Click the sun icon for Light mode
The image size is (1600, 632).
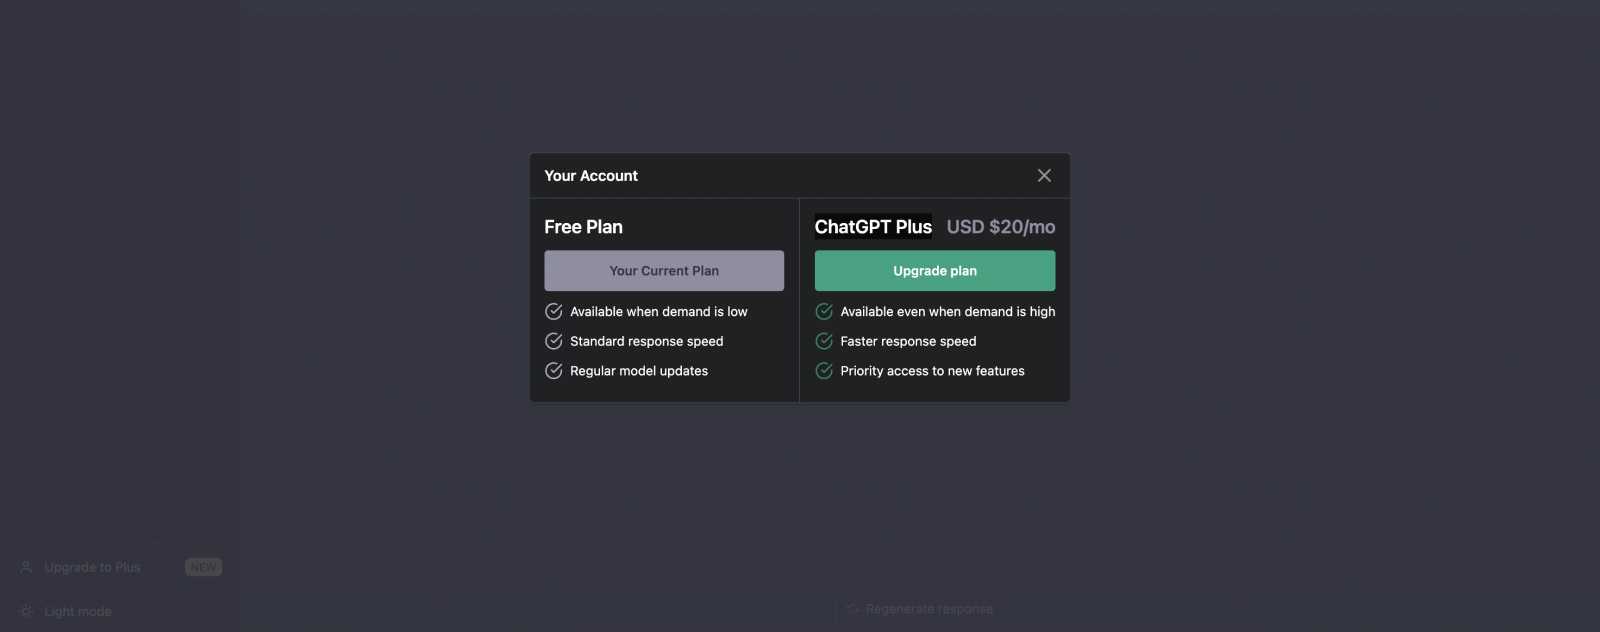pyautogui.click(x=27, y=611)
